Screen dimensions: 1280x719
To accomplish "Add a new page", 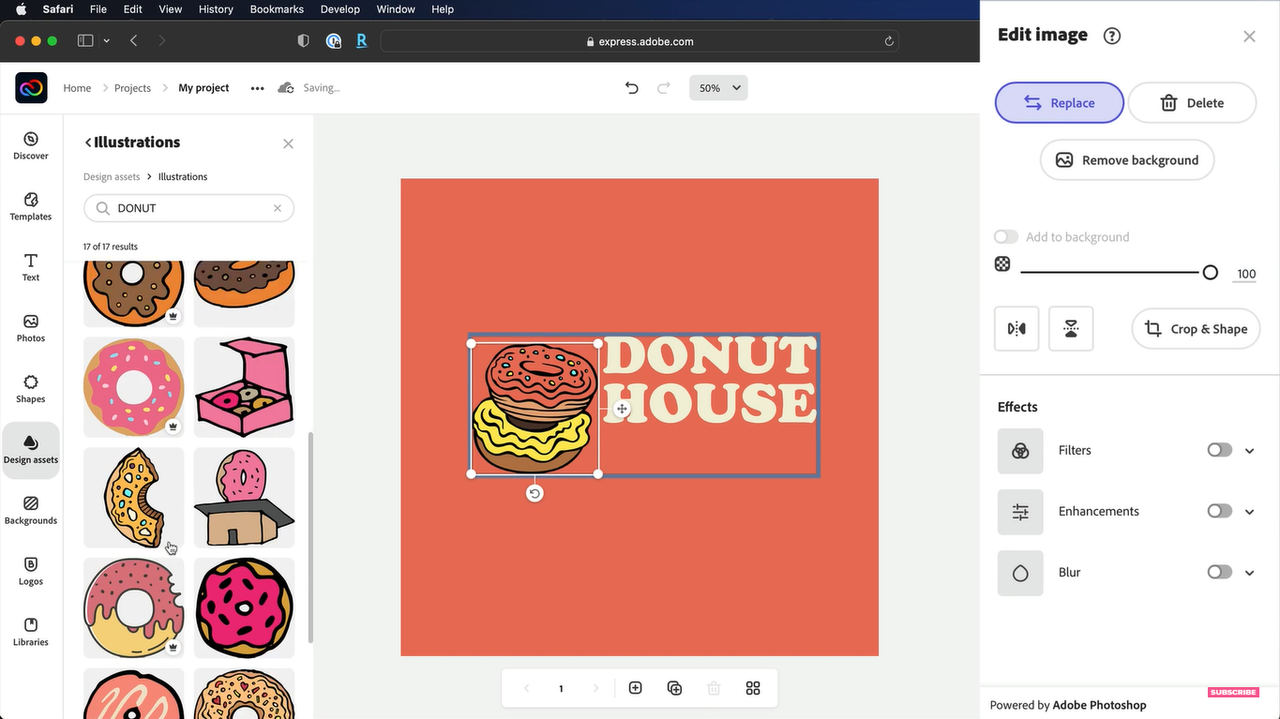I will [x=635, y=688].
